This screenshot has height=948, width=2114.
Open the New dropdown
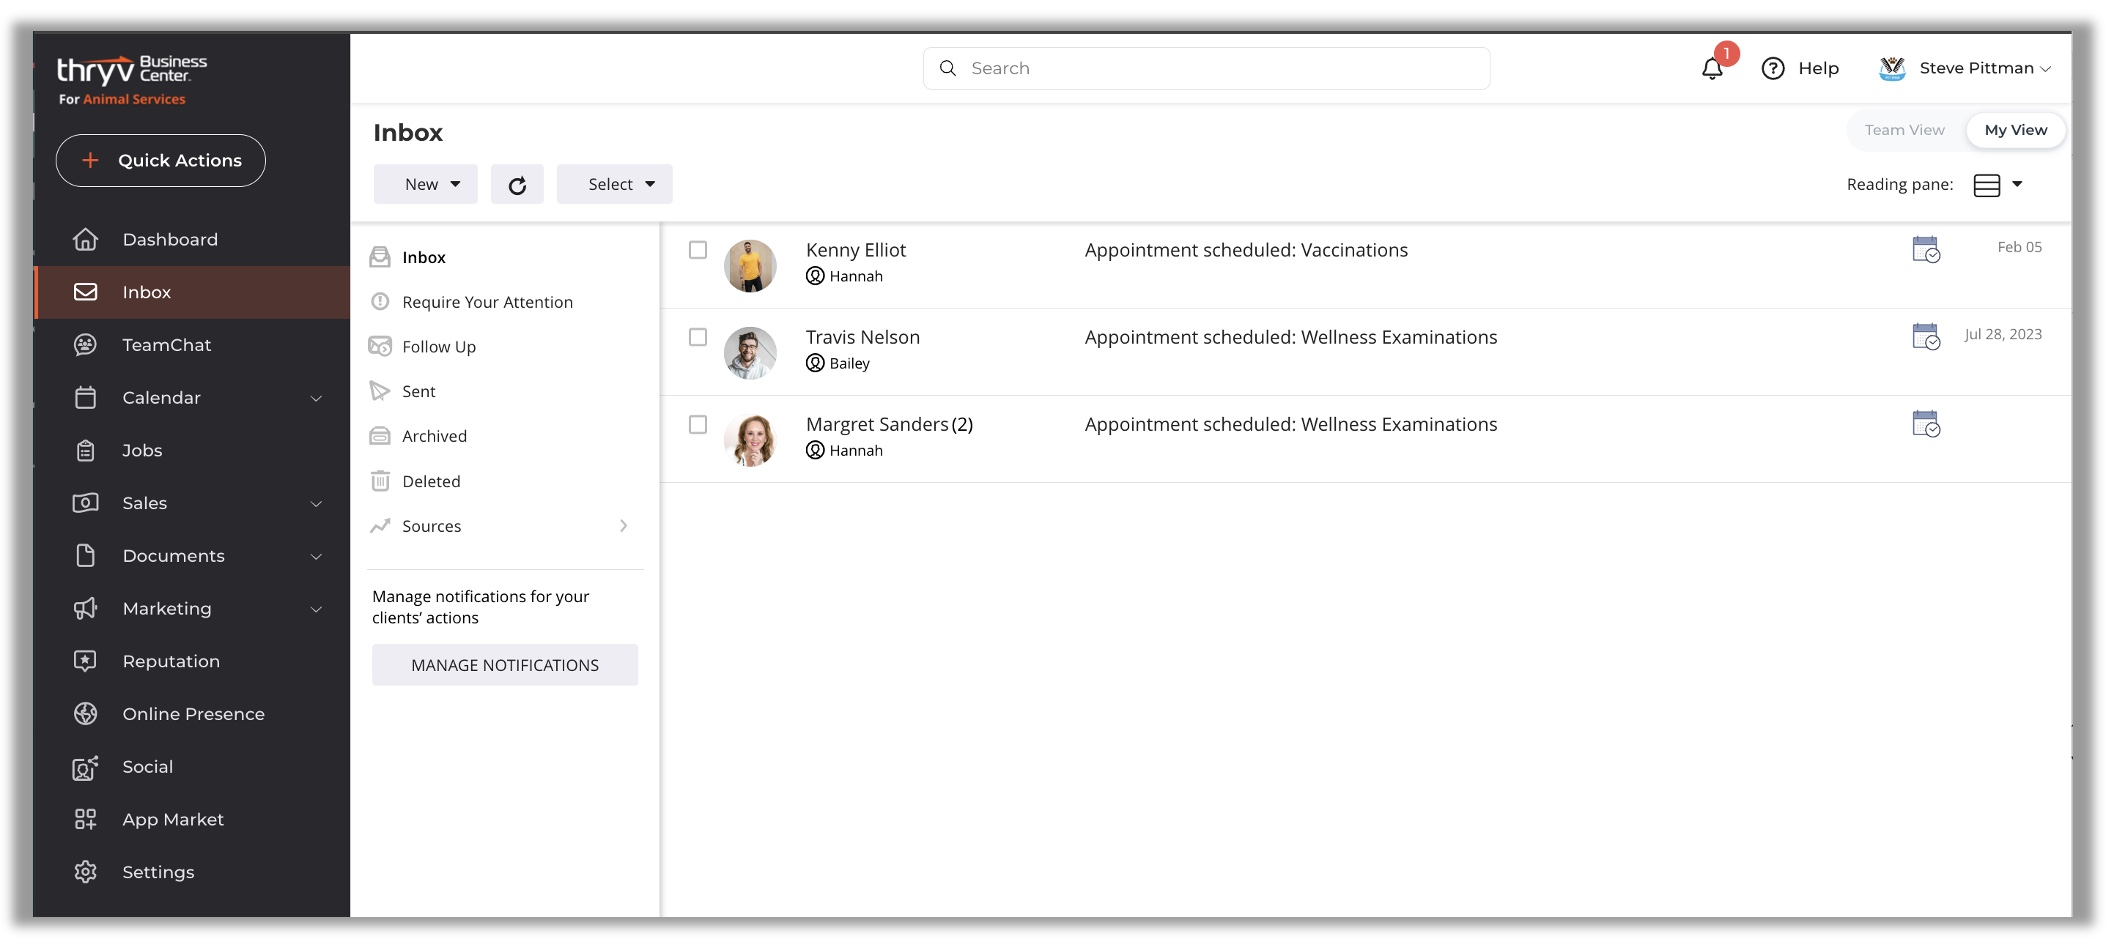[426, 184]
